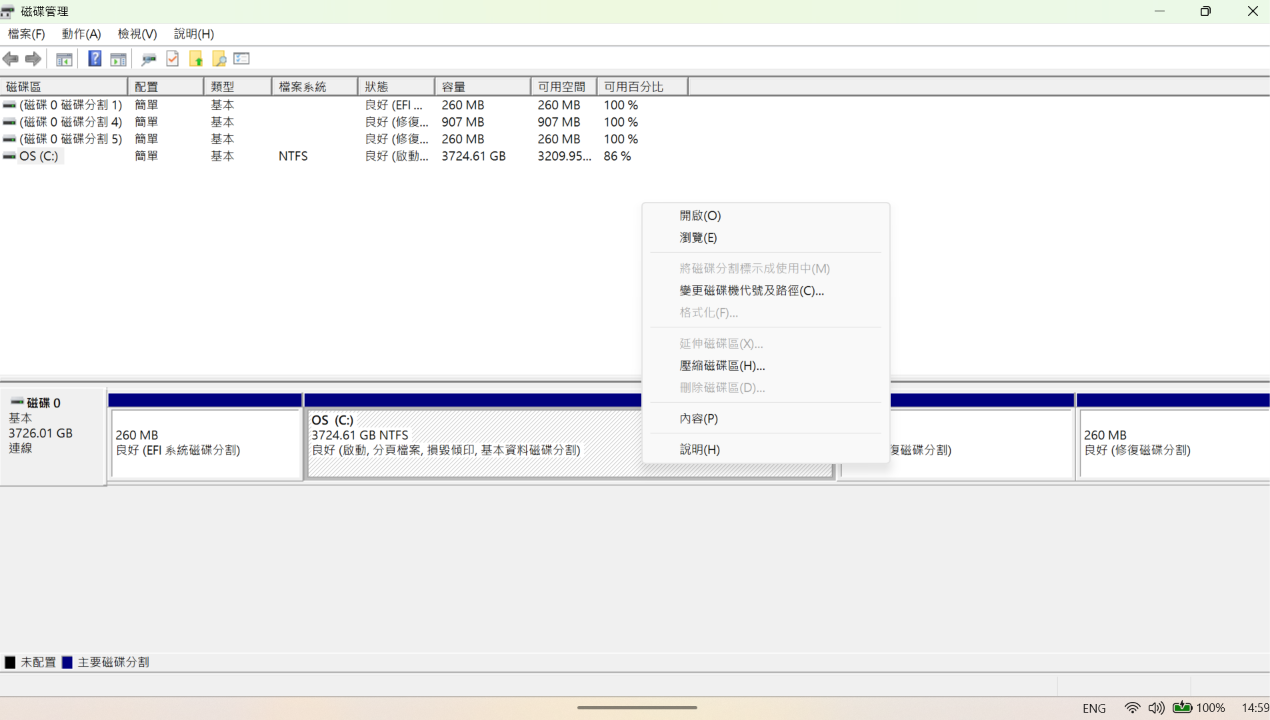Choose 內容(P) from the context menu
This screenshot has height=720, width=1270.
(766, 419)
